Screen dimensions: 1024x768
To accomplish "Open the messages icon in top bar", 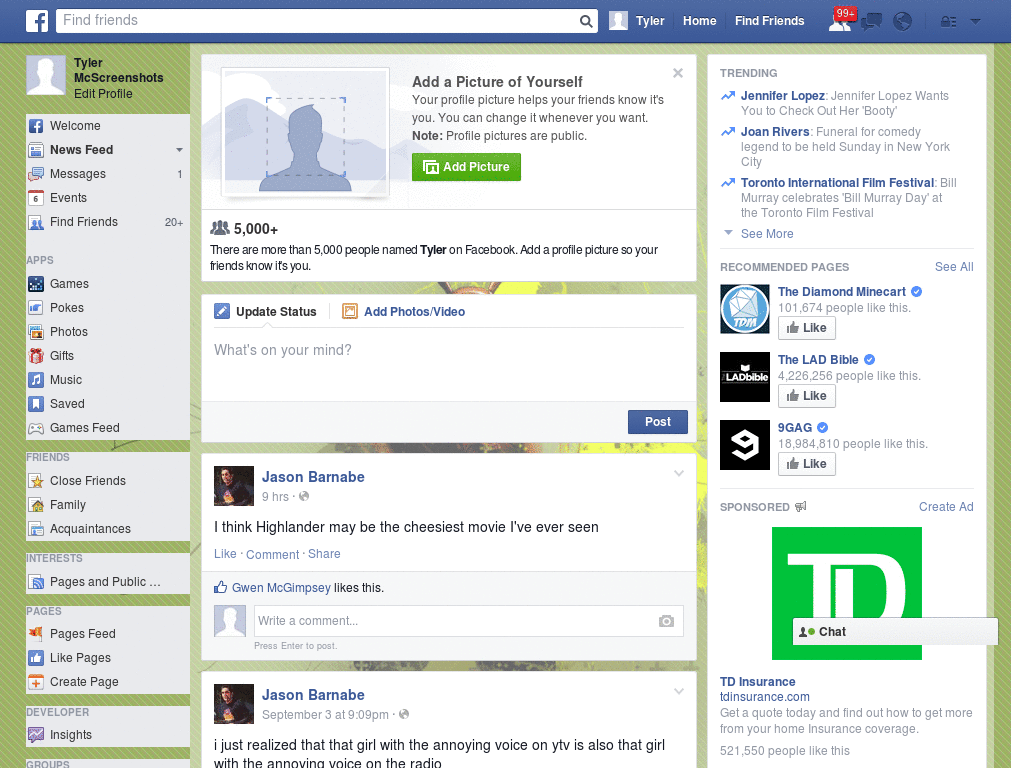I will click(x=871, y=22).
